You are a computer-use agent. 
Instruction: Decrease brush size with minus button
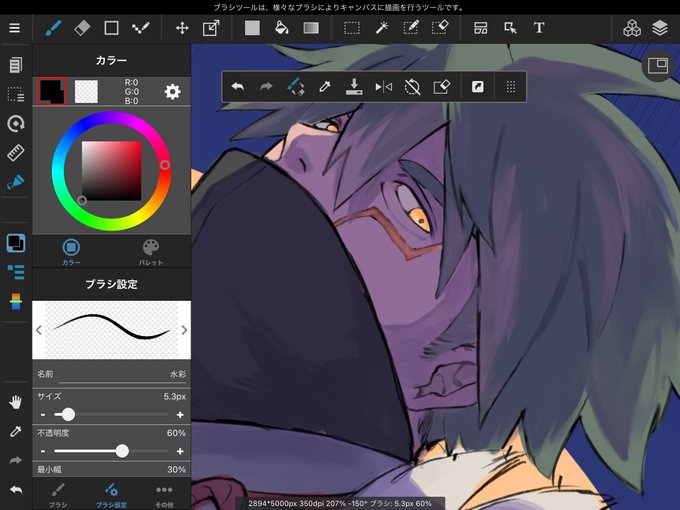pos(42,415)
